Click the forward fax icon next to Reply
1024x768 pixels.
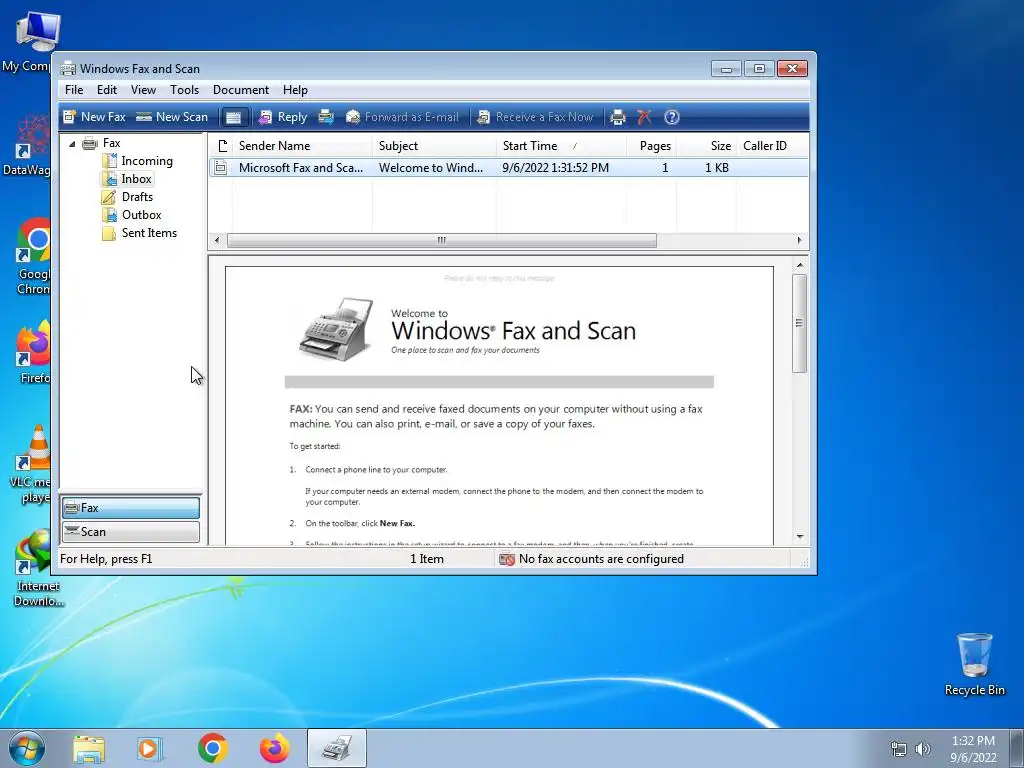pyautogui.click(x=326, y=117)
